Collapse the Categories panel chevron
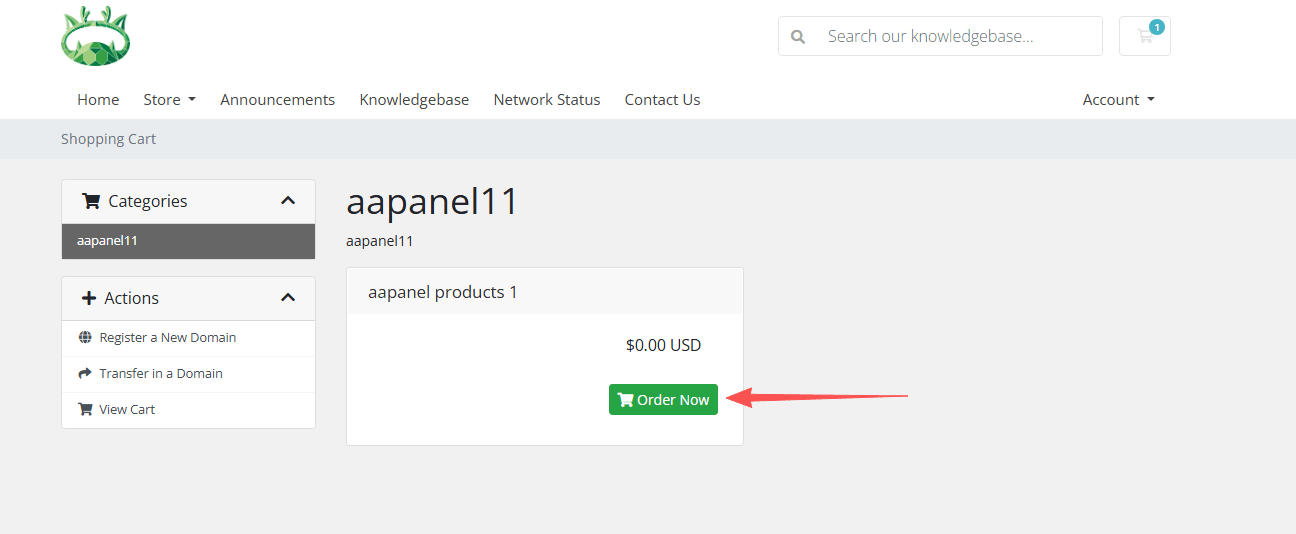Image resolution: width=1296 pixels, height=534 pixels. coord(288,201)
